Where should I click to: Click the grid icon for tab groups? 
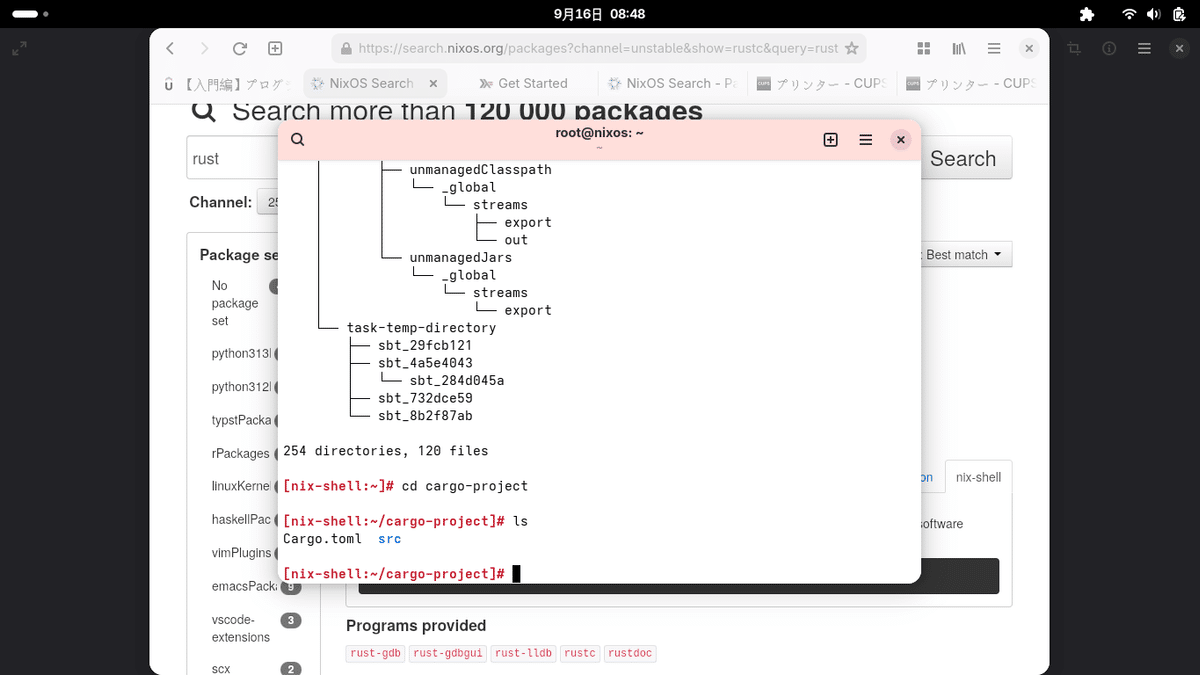(x=923, y=47)
